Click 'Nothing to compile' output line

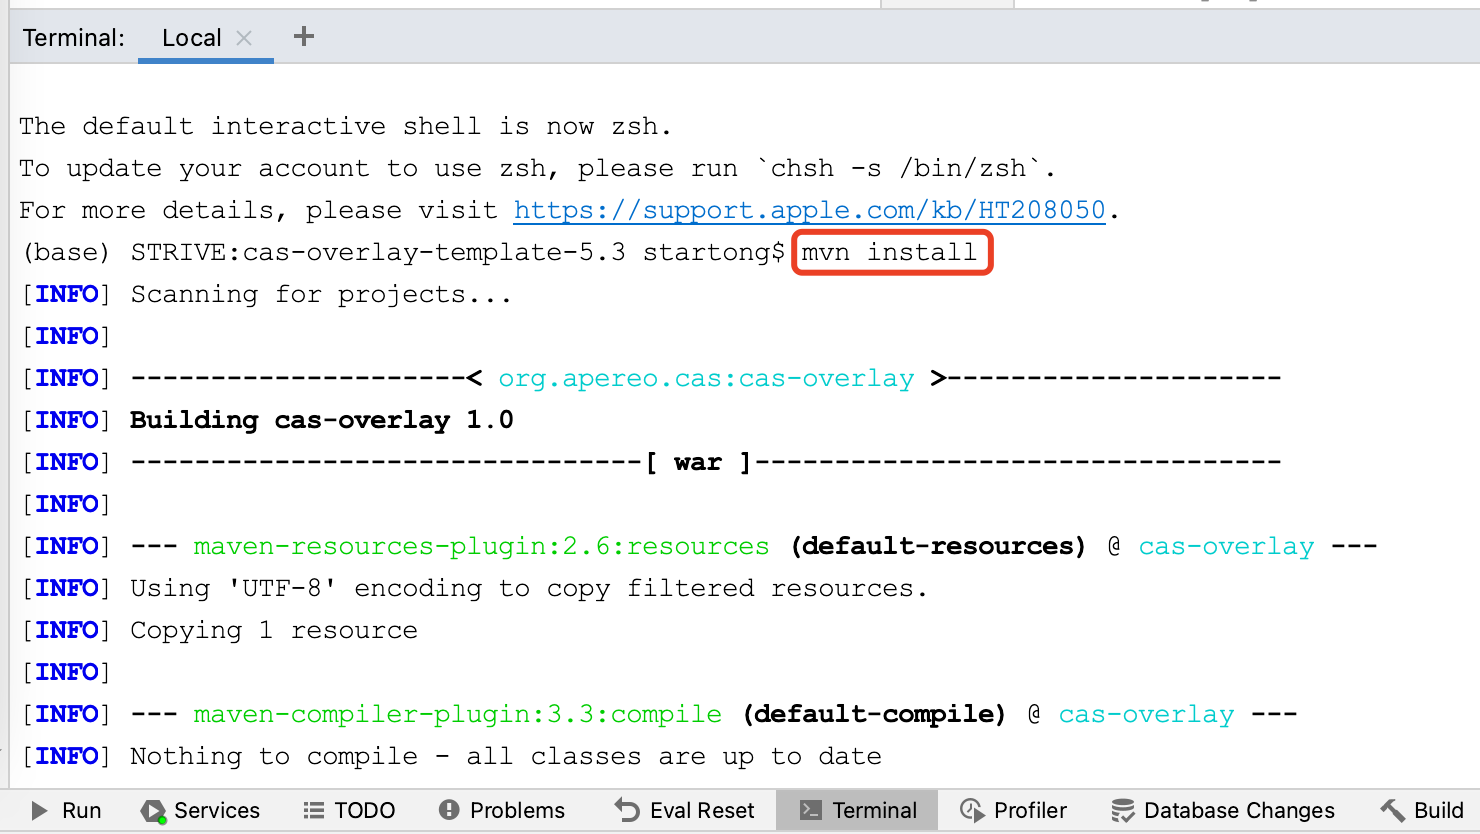click(506, 756)
